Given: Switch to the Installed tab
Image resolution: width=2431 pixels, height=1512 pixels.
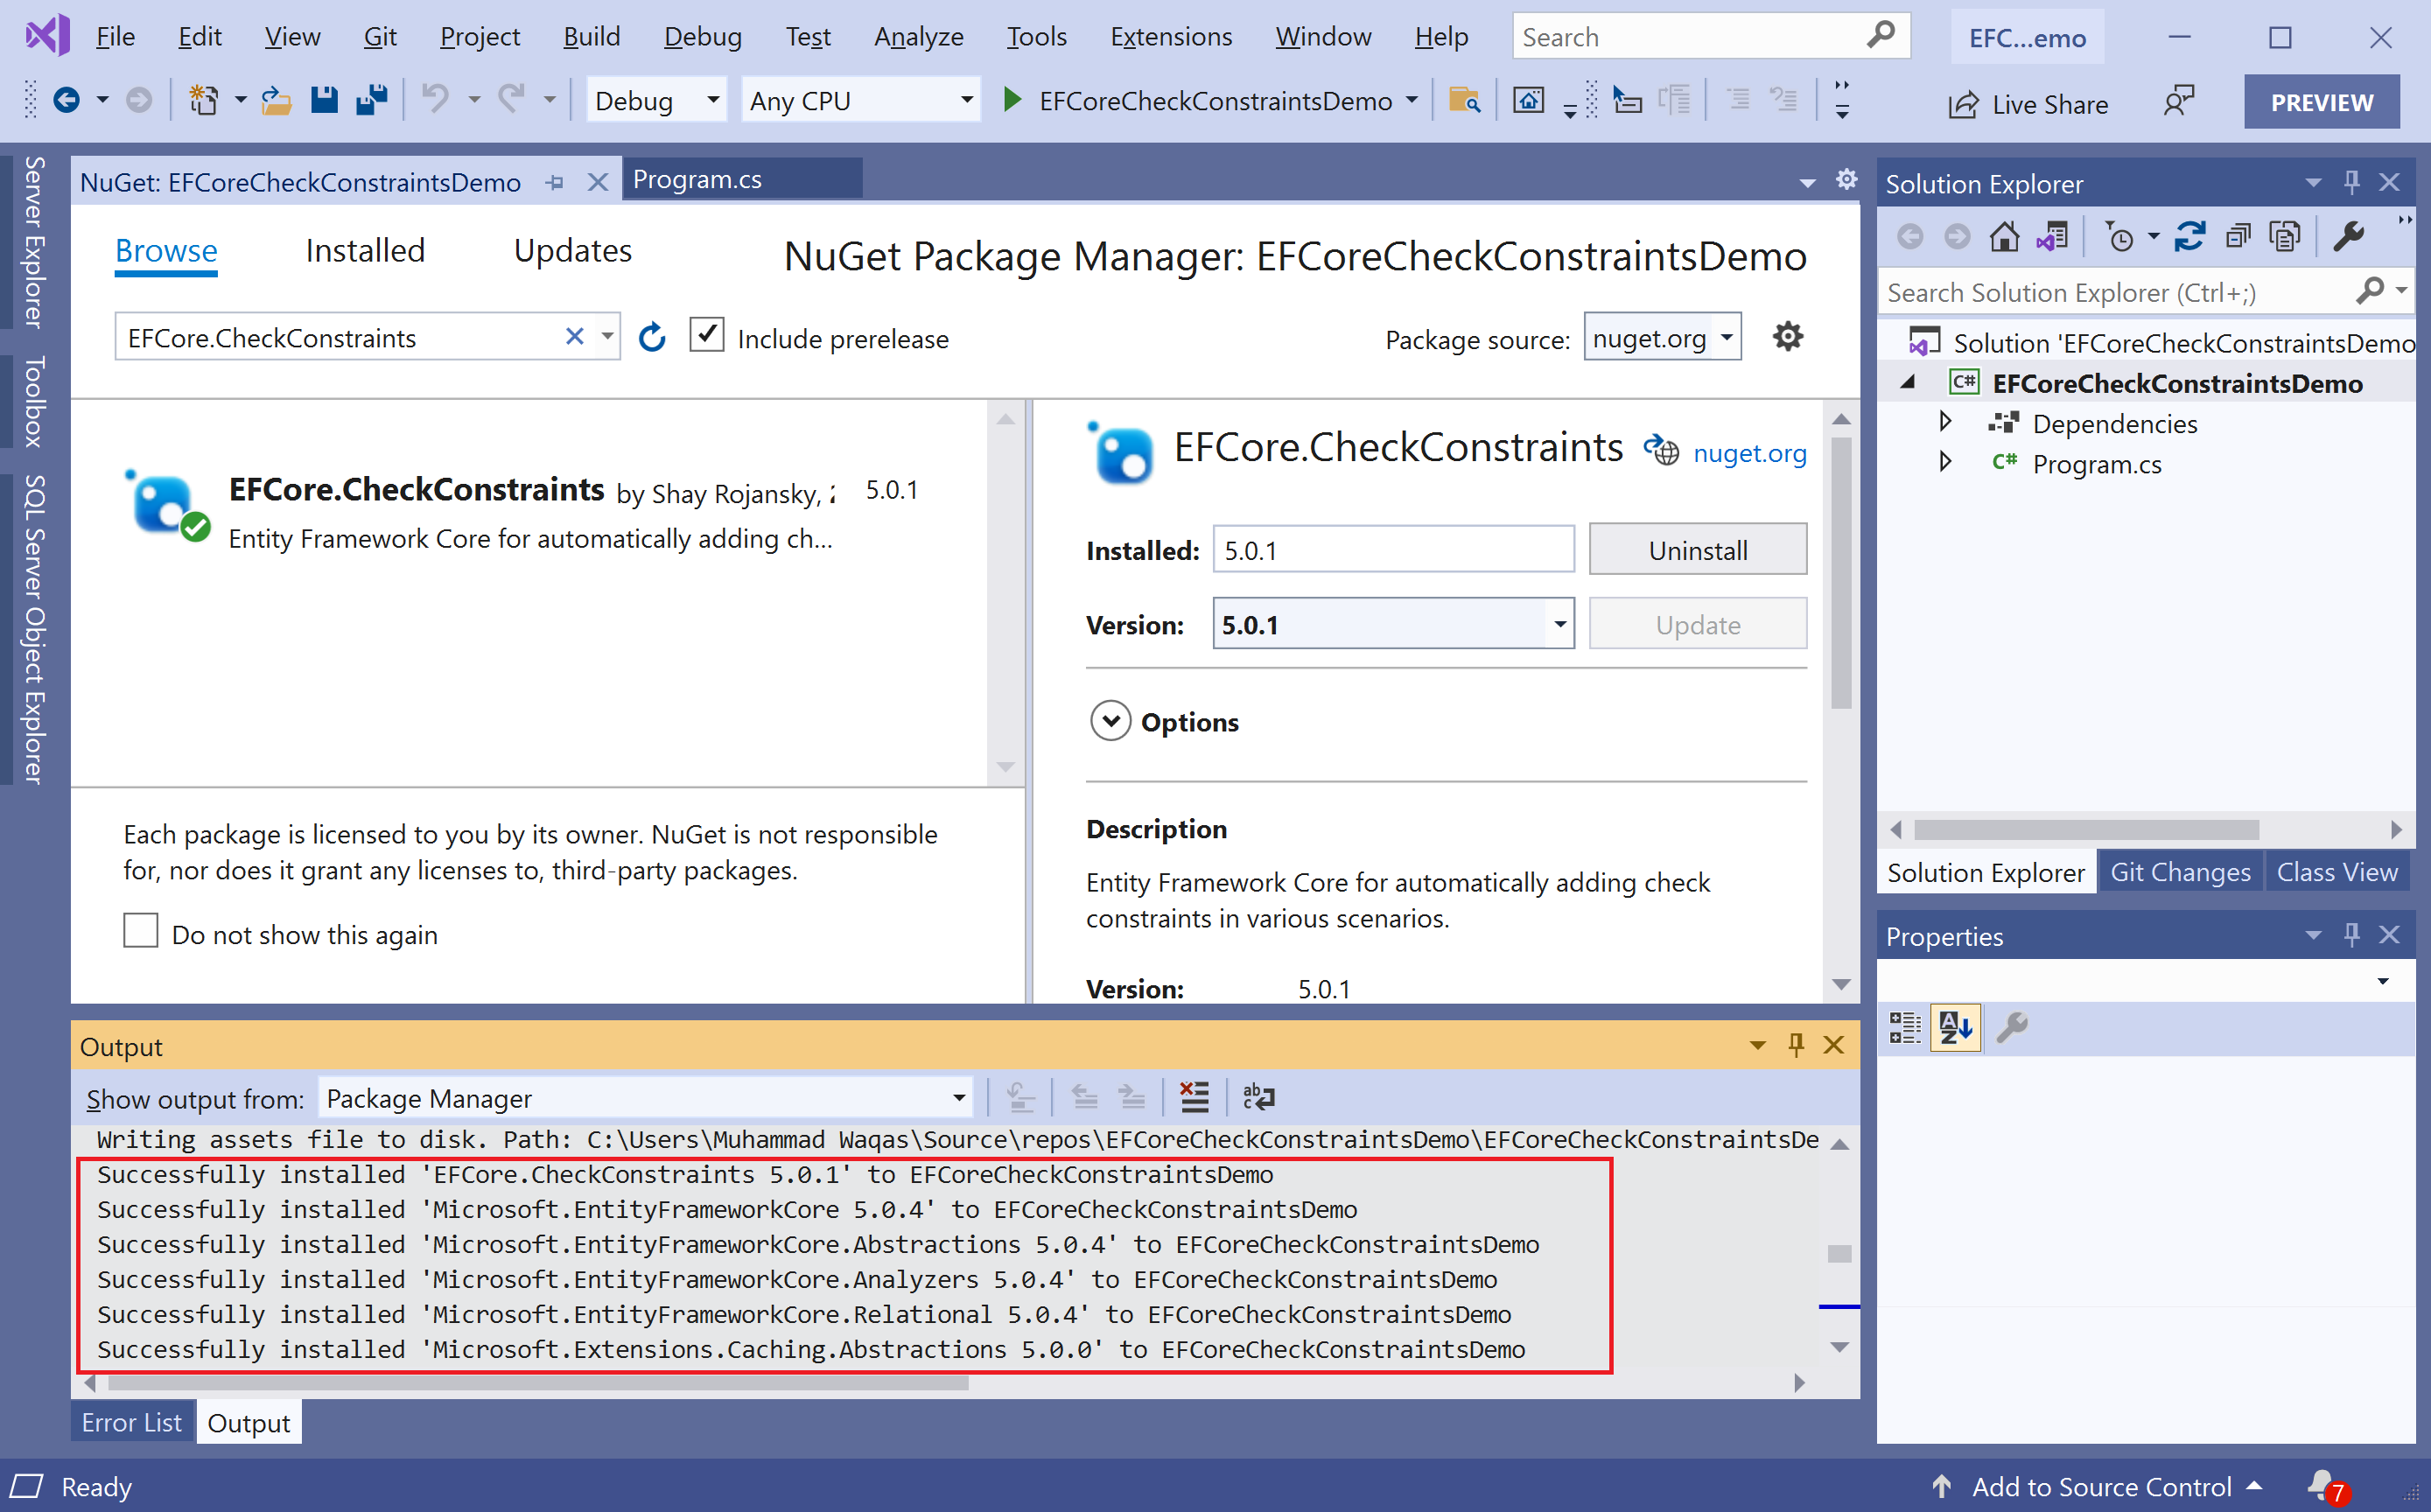Looking at the screenshot, I should click(x=365, y=250).
